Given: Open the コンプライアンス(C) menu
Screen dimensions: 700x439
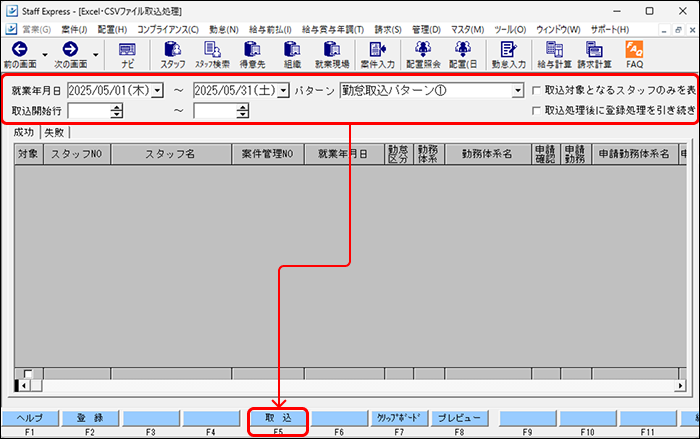Looking at the screenshot, I should click(168, 29).
